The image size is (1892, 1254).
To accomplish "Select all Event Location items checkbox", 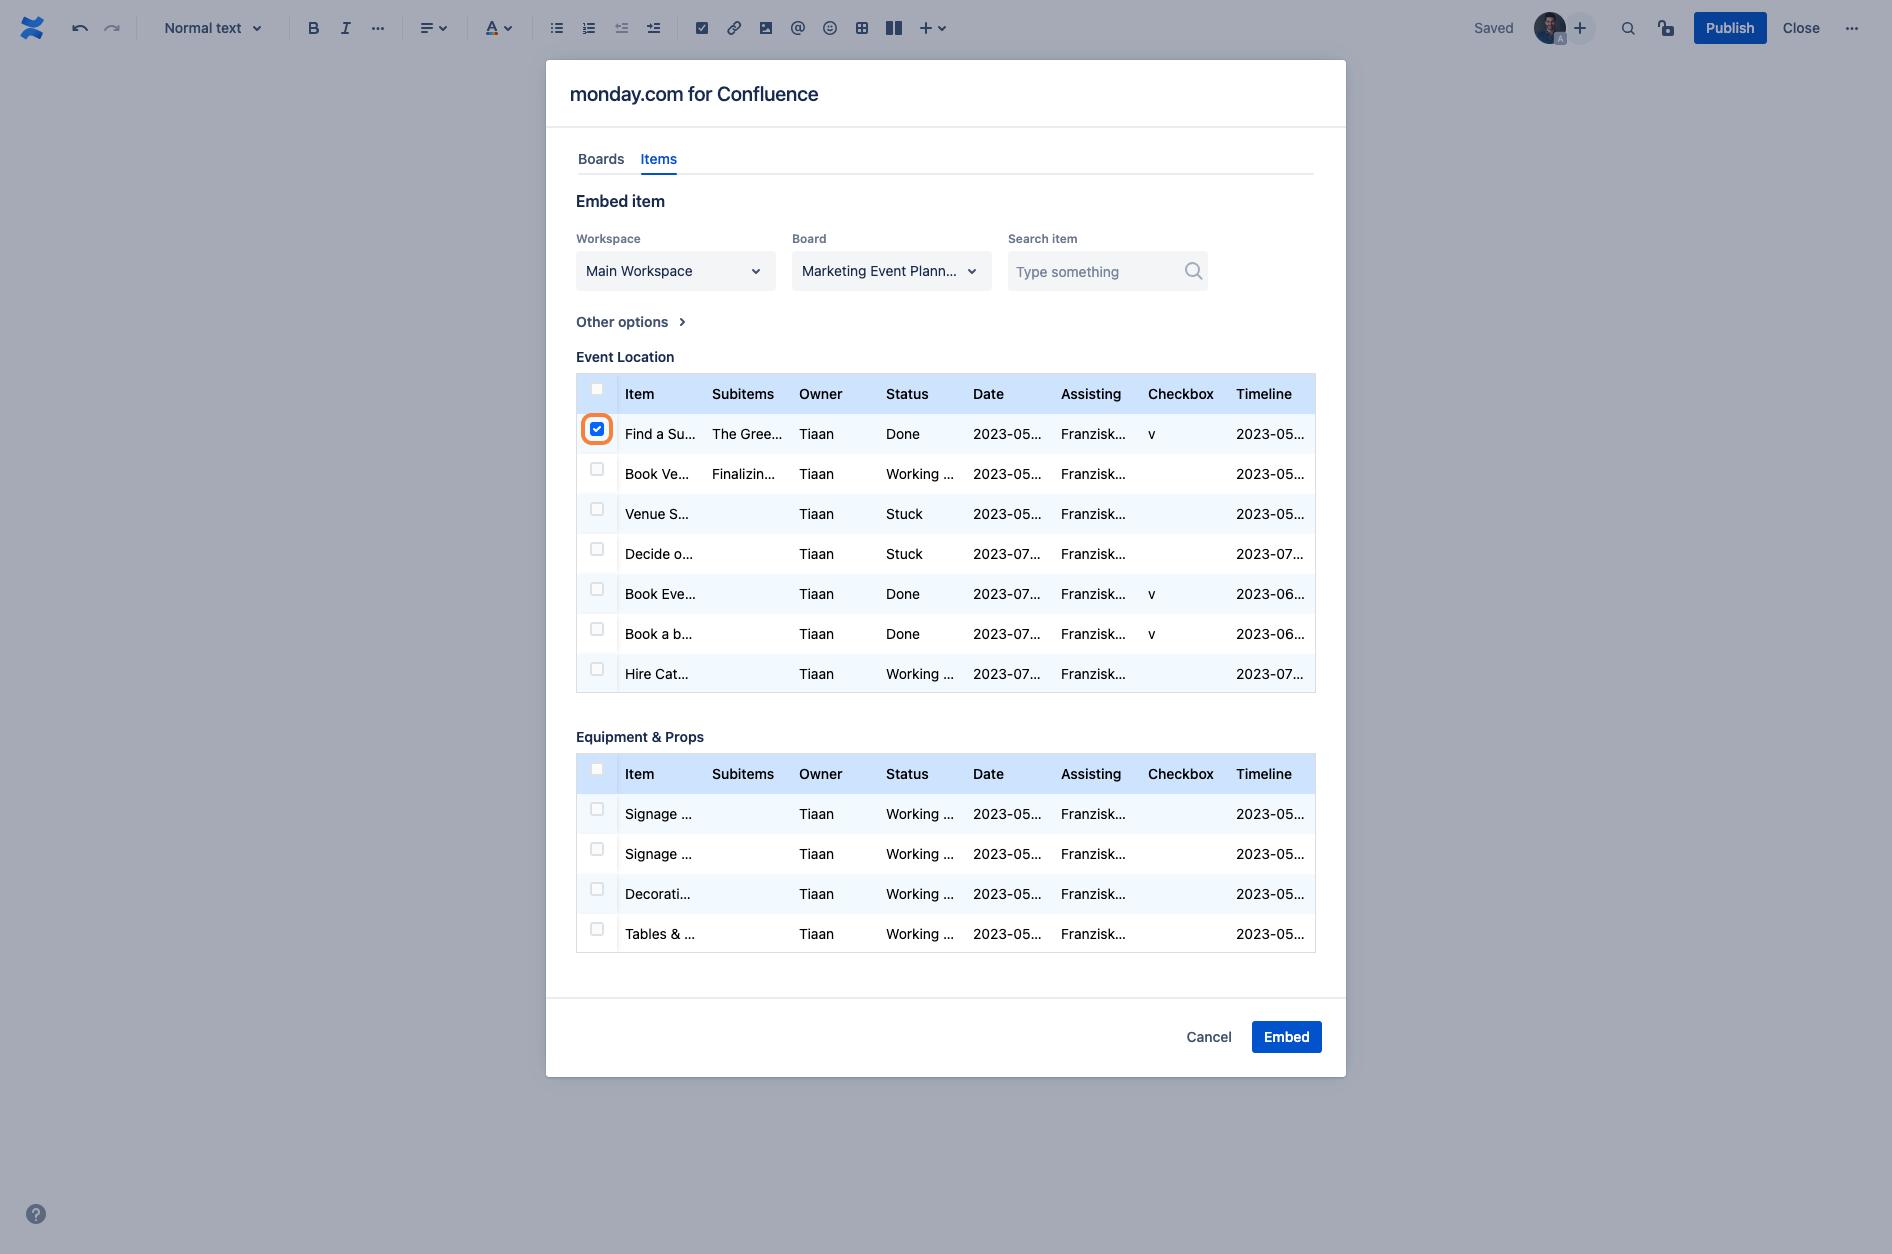I will click(597, 389).
